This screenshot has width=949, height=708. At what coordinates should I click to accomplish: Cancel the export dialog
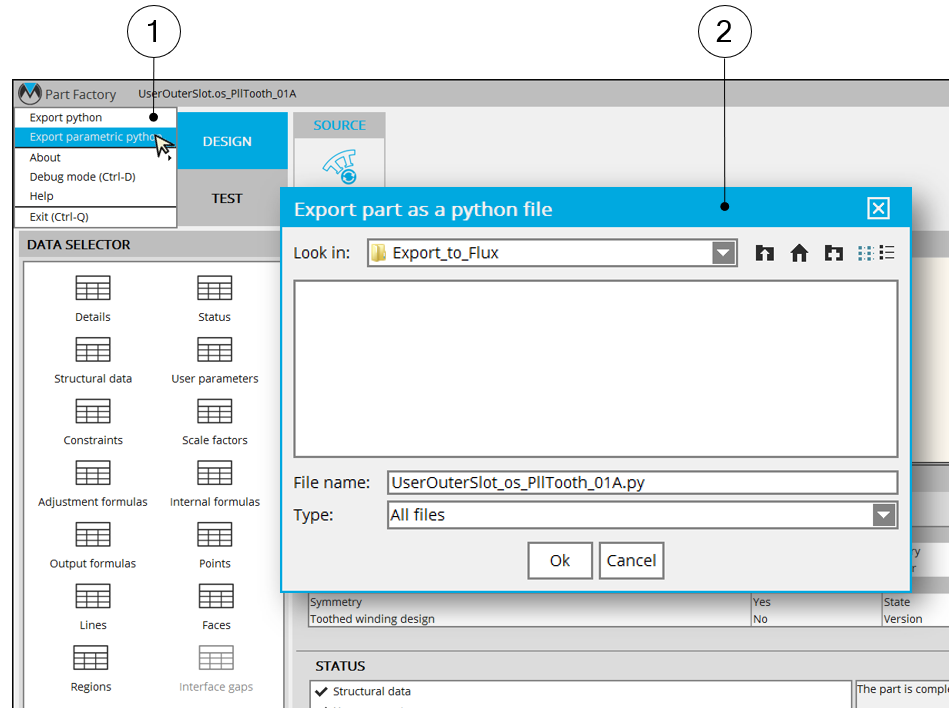pos(631,561)
